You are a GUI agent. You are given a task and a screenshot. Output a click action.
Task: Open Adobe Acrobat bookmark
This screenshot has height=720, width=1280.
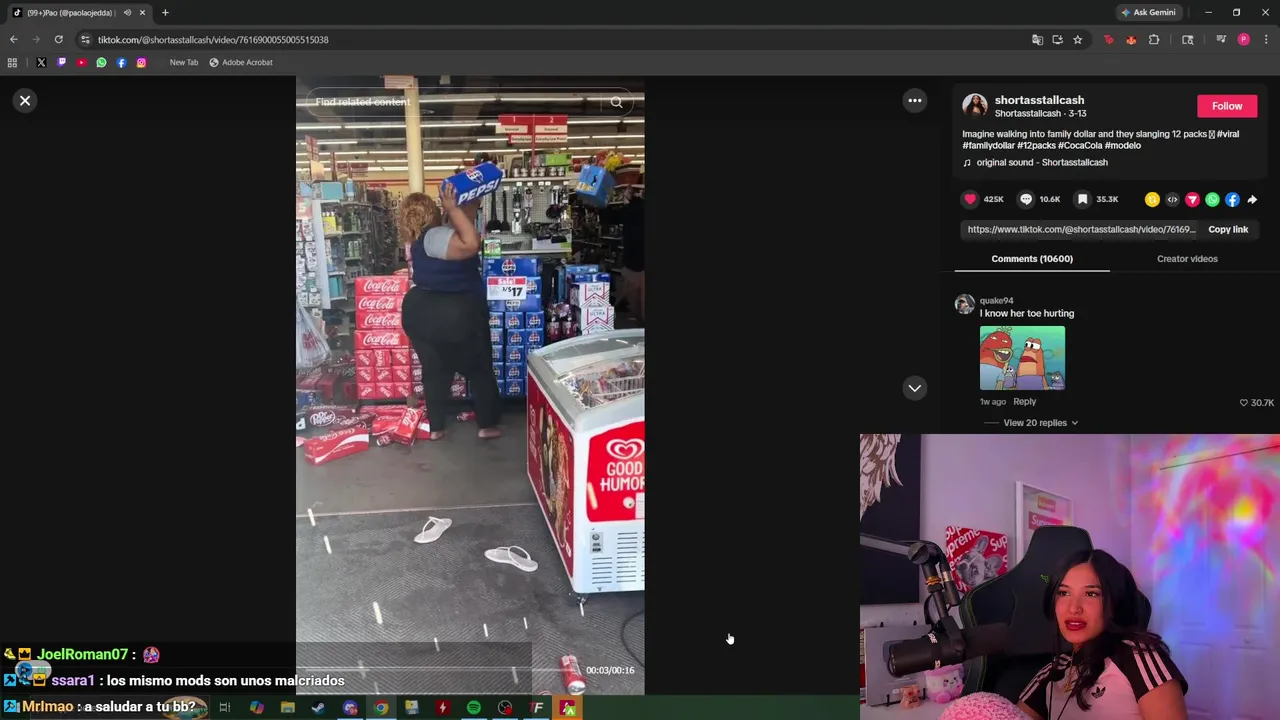click(241, 62)
